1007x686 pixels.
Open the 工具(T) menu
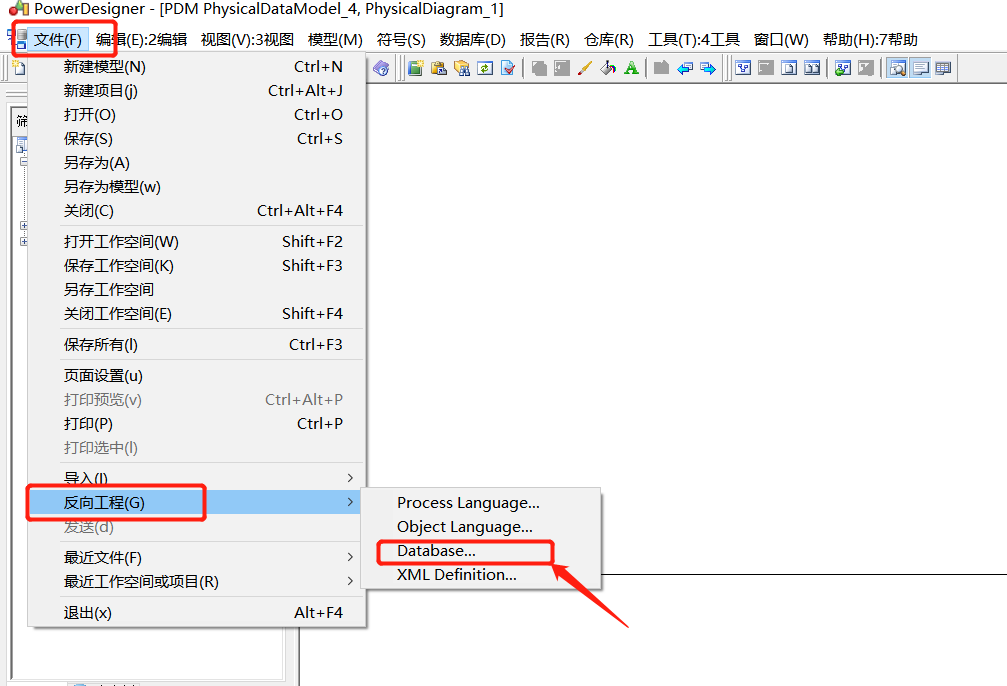(694, 40)
